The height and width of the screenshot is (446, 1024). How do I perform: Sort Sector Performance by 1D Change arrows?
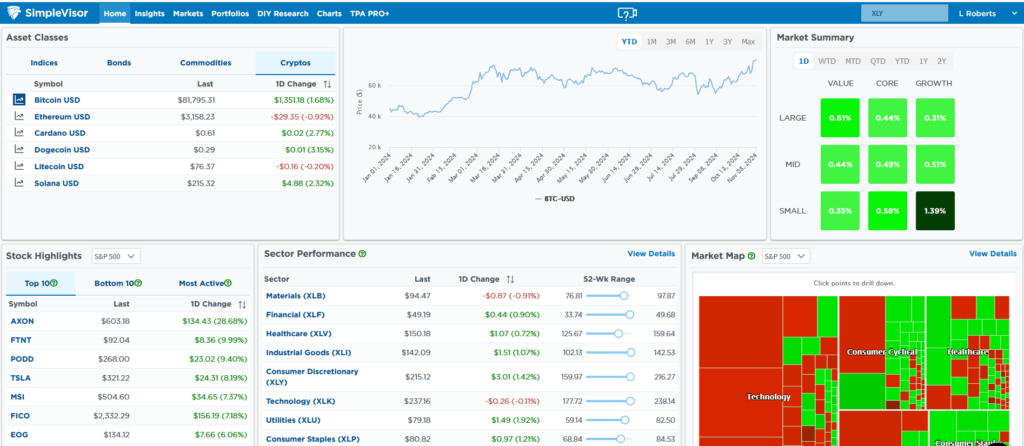pos(511,279)
